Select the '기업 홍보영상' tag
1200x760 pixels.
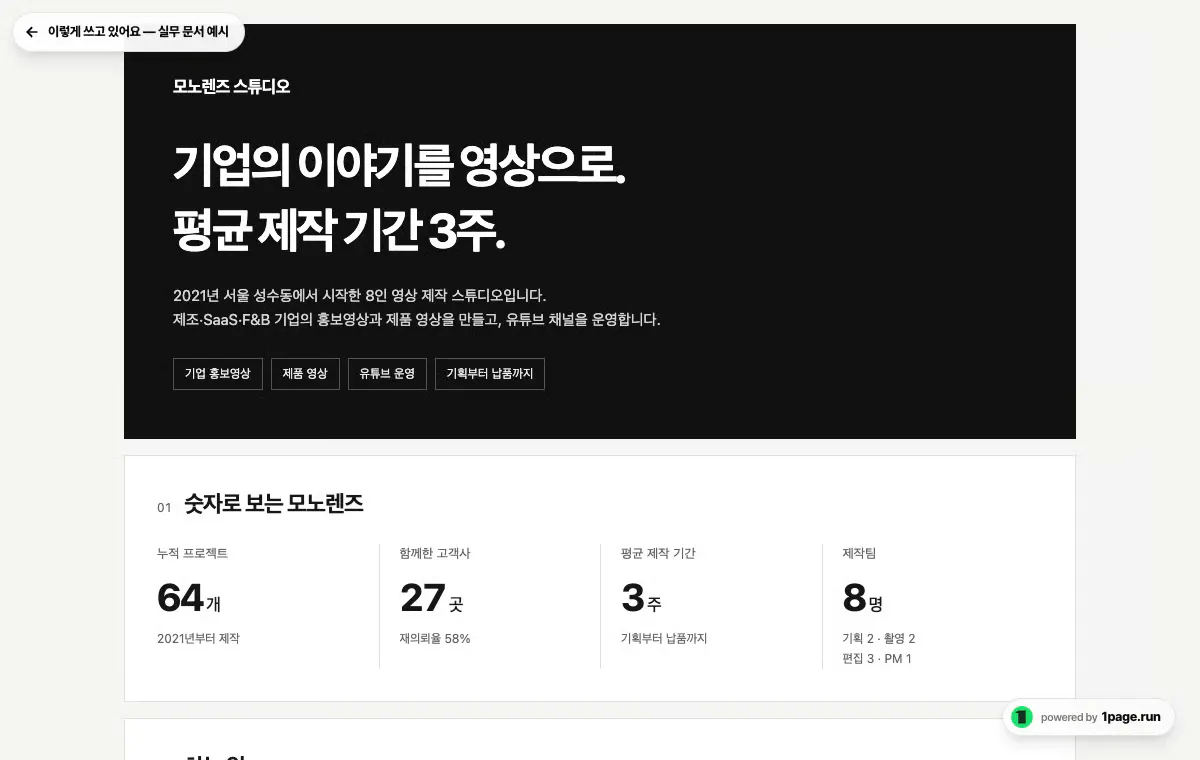[218, 374]
